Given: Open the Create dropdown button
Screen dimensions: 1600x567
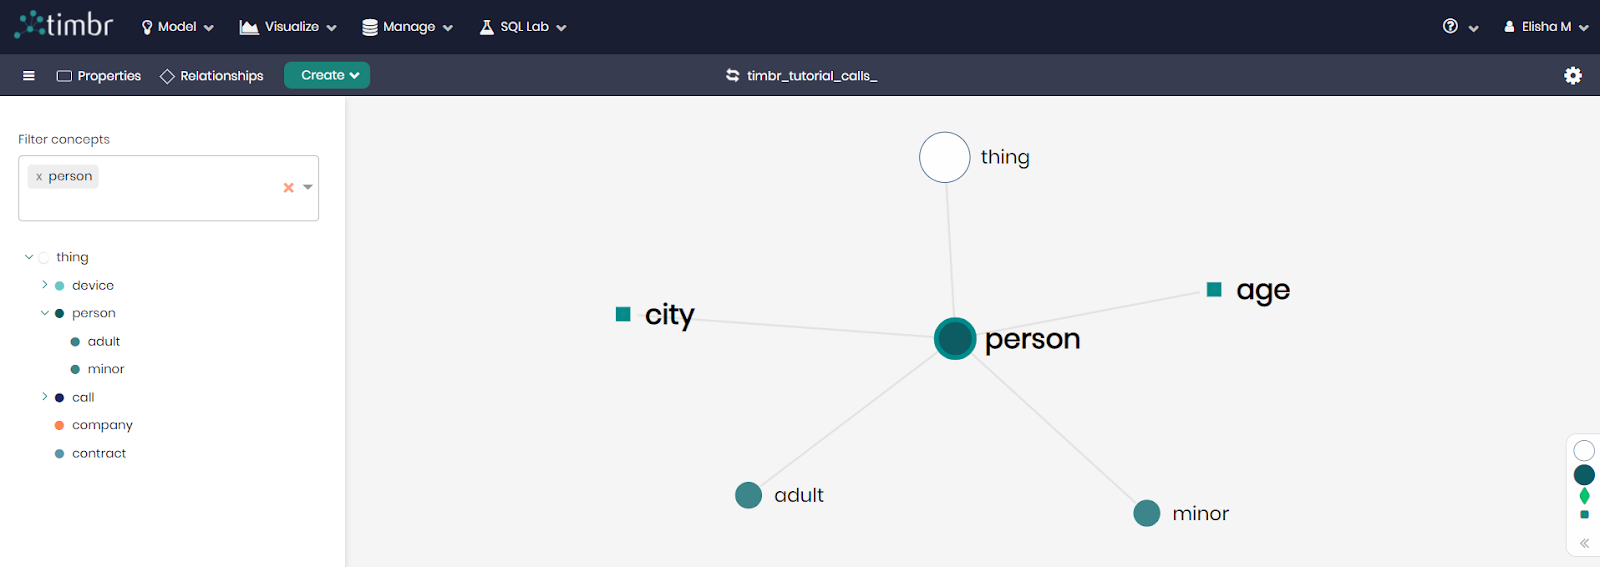Looking at the screenshot, I should click(327, 76).
